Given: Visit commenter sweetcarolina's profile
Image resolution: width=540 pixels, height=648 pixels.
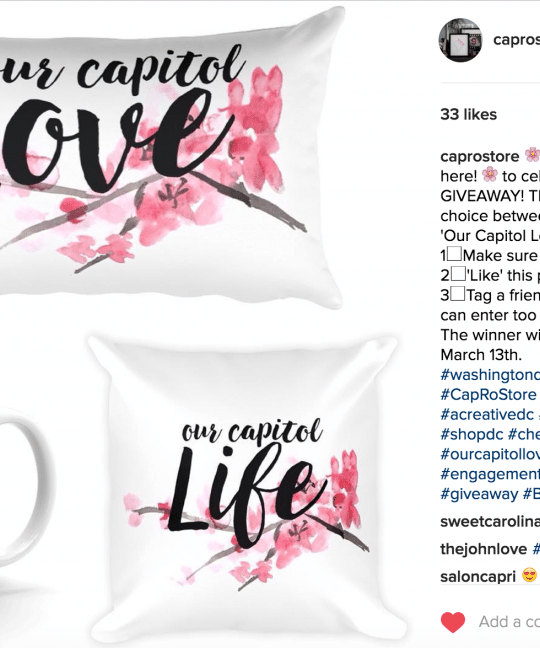Looking at the screenshot, I should (x=490, y=522).
